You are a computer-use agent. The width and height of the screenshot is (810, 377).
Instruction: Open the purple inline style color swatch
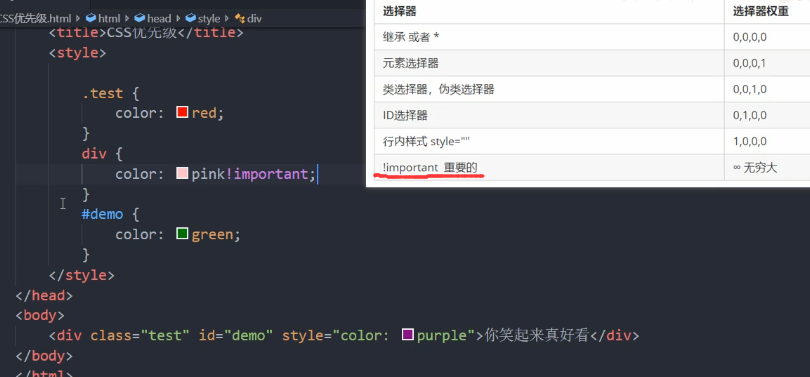408,335
